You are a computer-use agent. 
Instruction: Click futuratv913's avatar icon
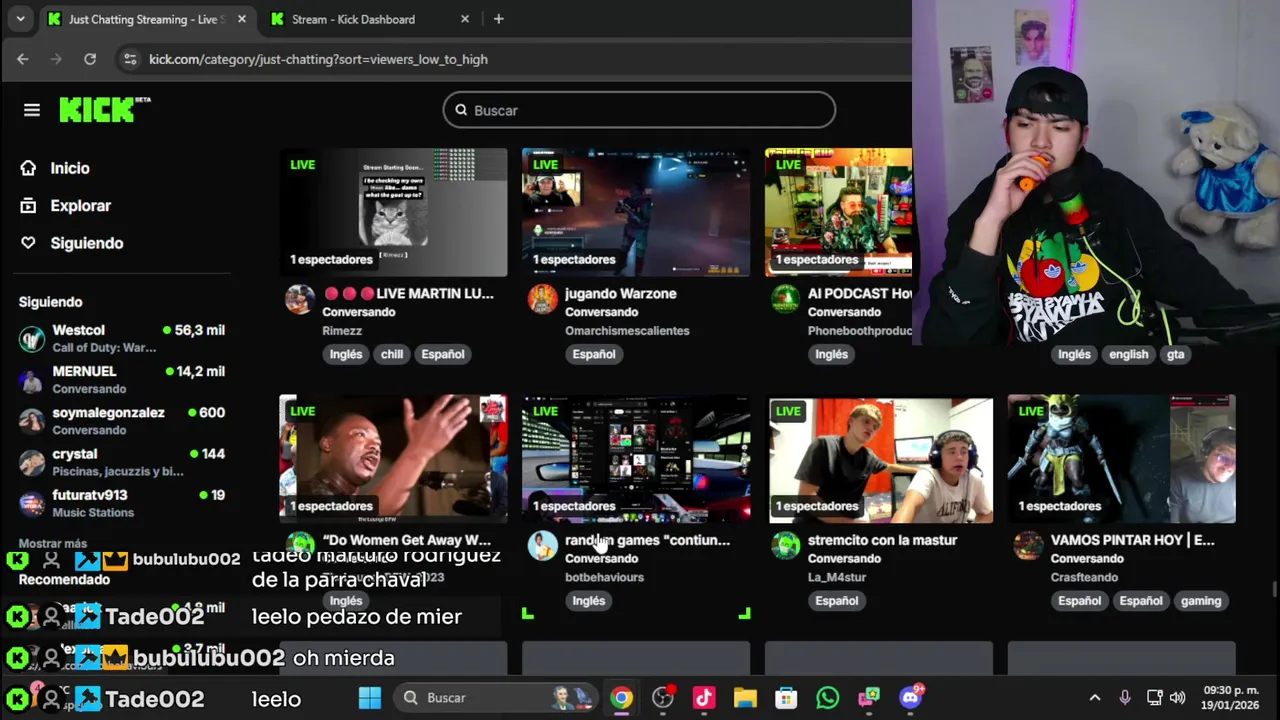(32, 504)
